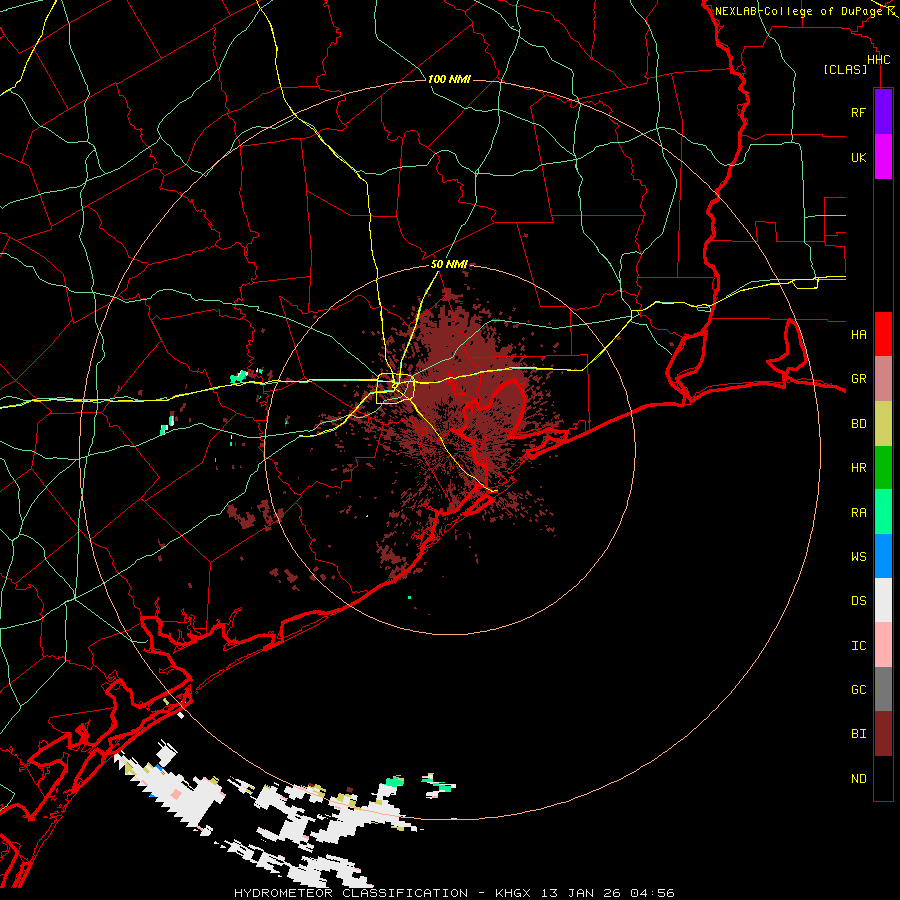Image resolution: width=900 pixels, height=900 pixels.
Task: Select the GC gray legend swatch
Action: click(883, 689)
